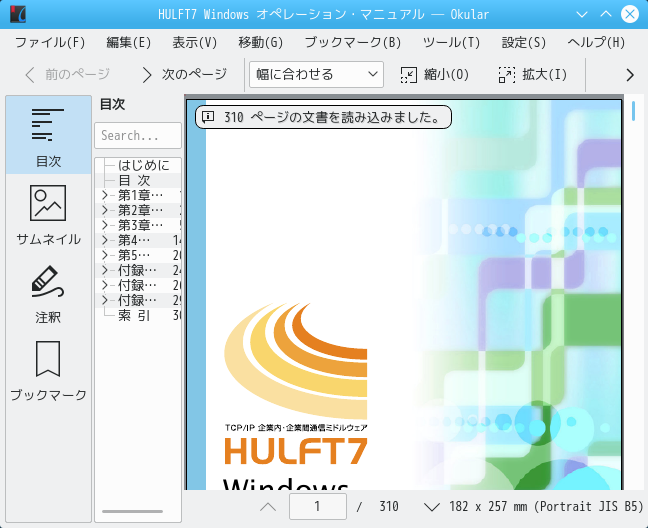Expand the 第1章 tree entry
This screenshot has width=648, height=528.
pos(105,195)
